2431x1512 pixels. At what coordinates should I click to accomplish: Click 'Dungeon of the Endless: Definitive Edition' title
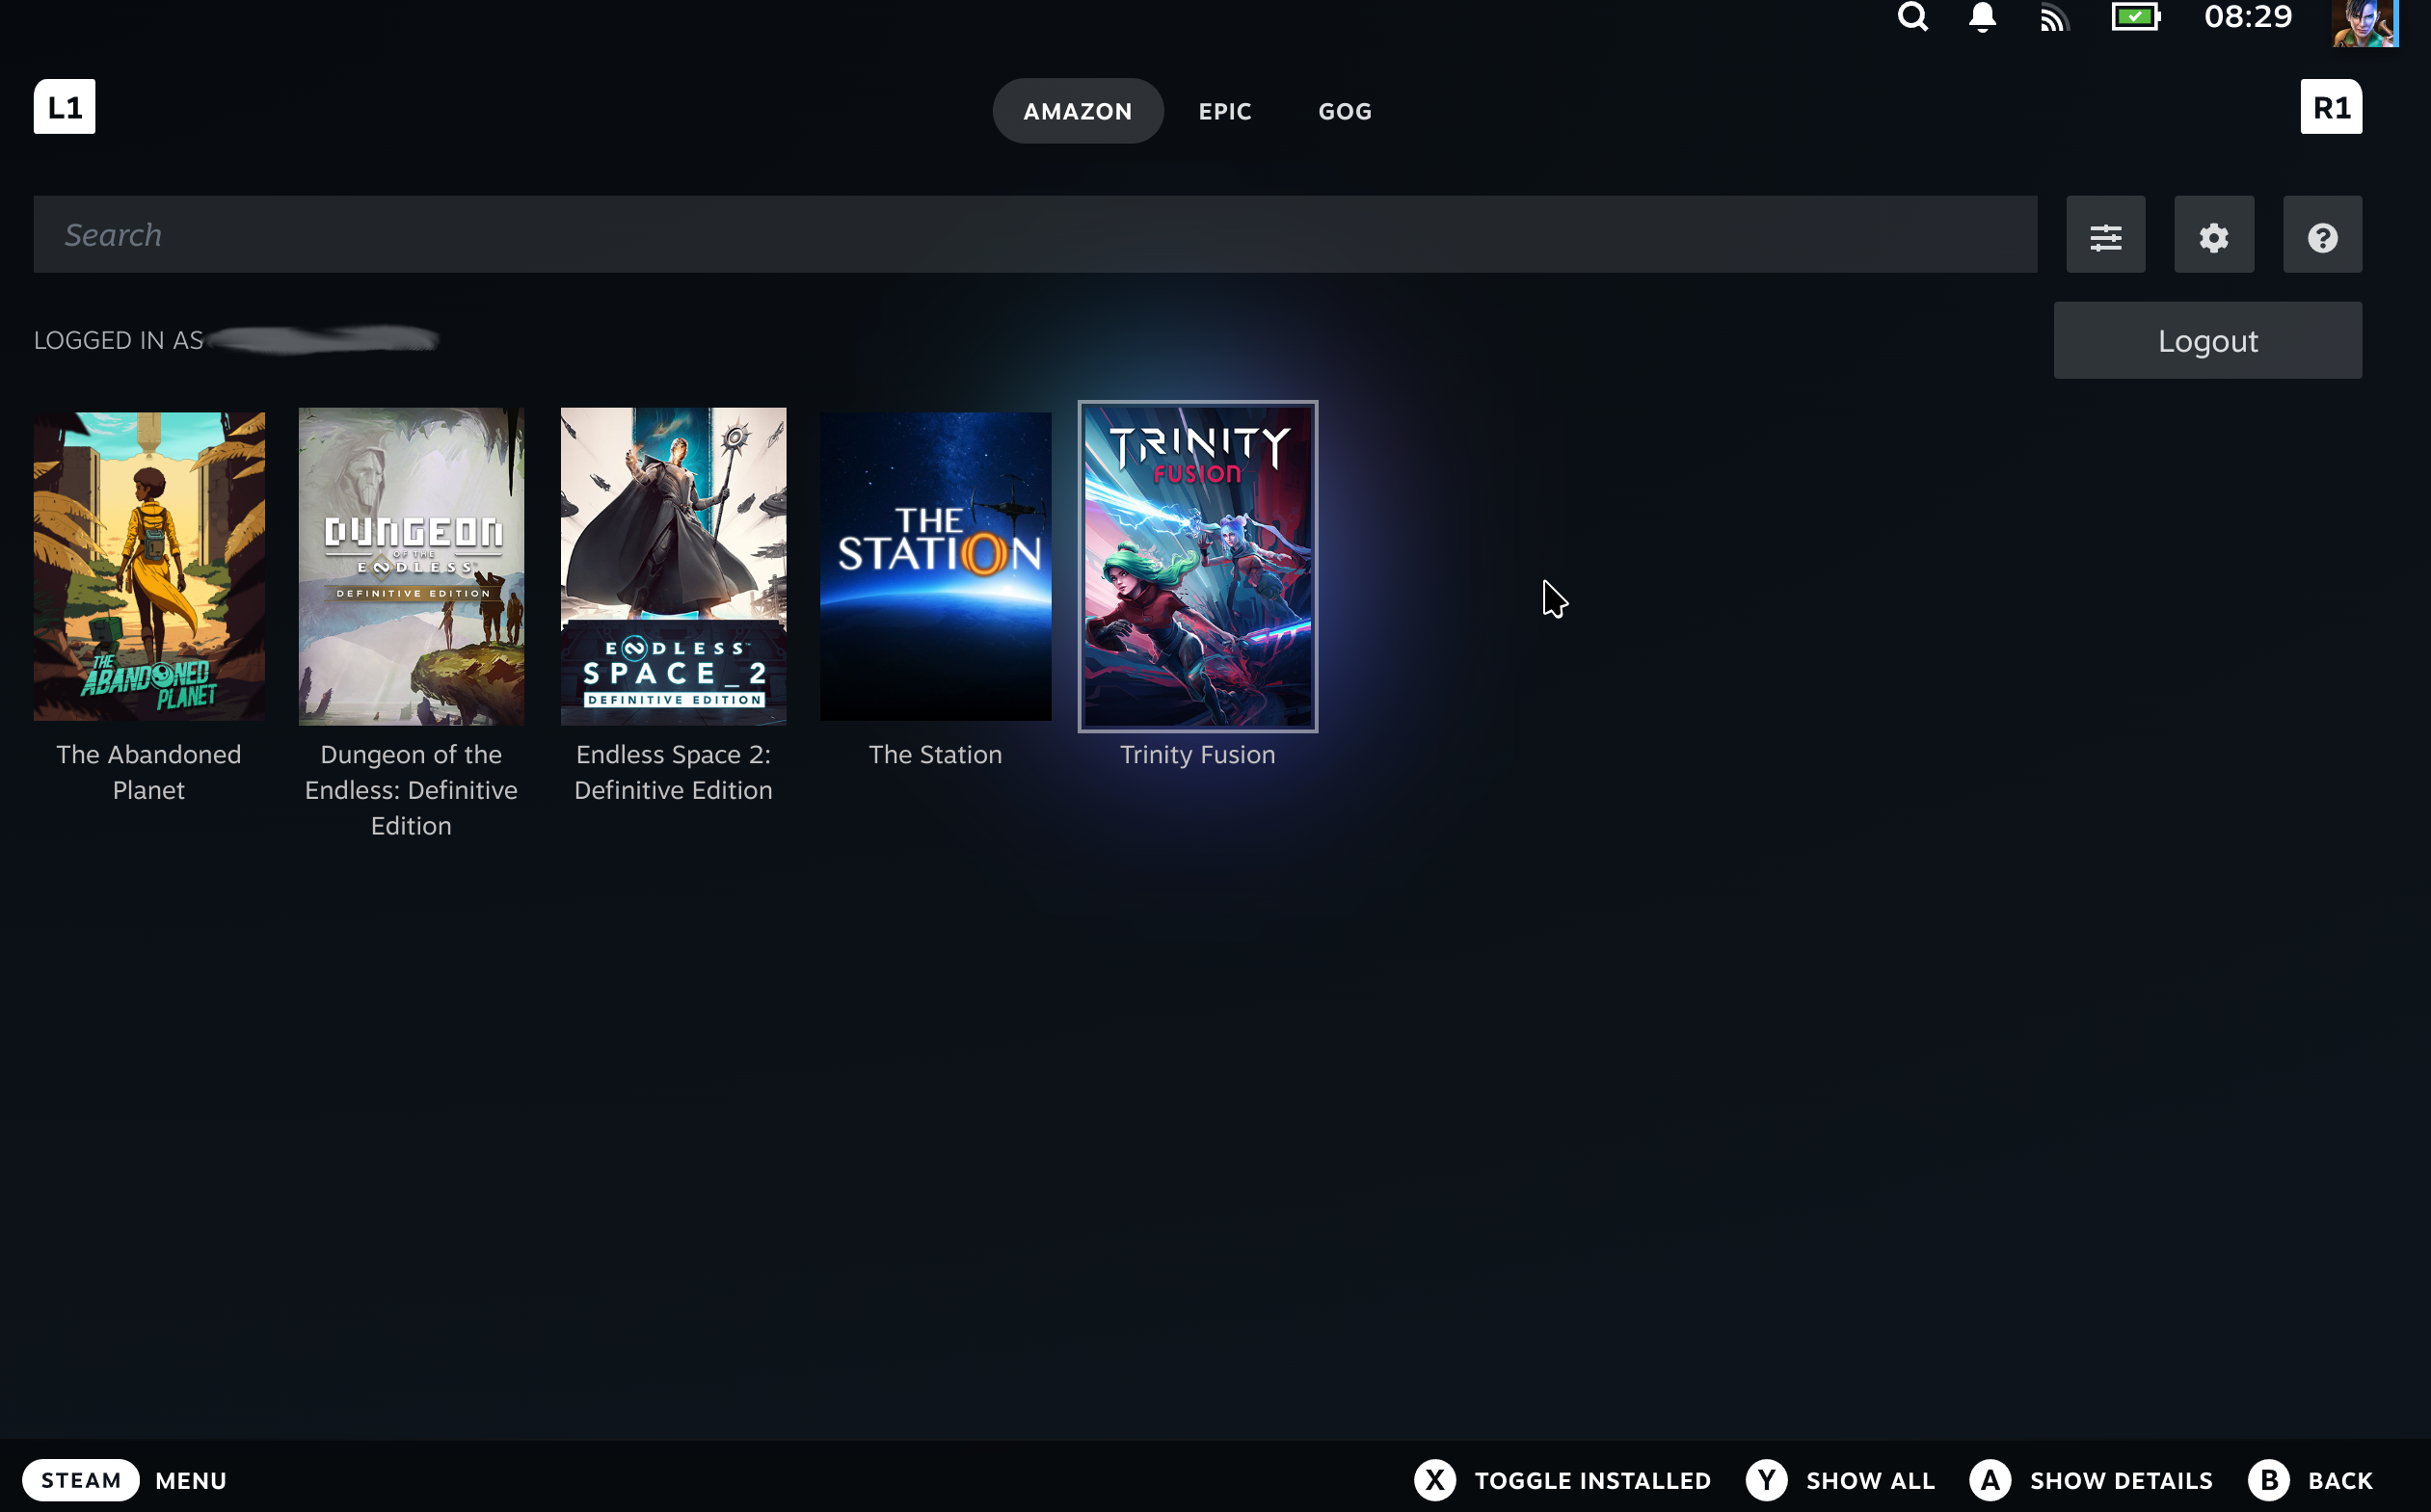411,790
